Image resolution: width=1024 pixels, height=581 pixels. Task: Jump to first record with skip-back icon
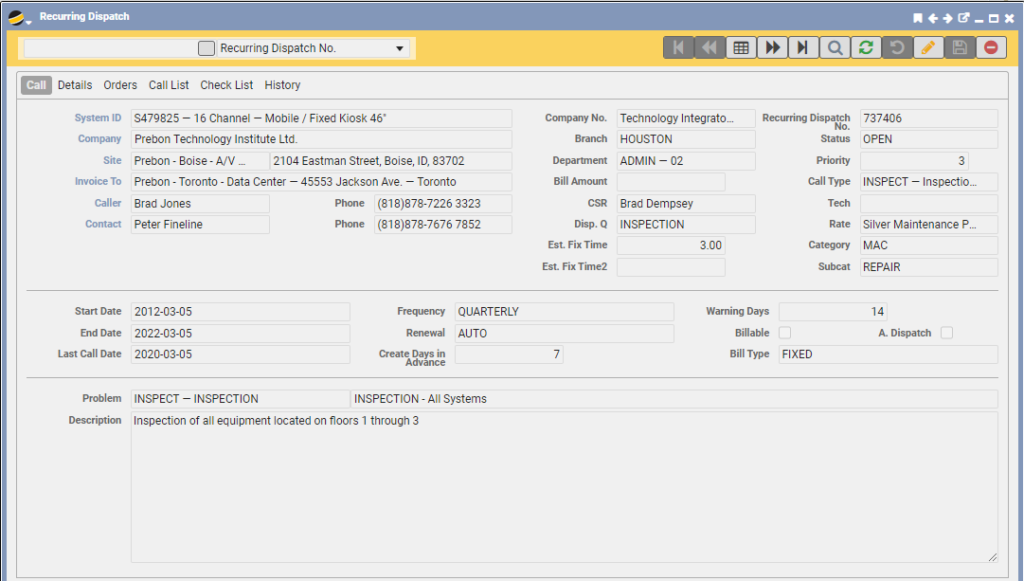679,46
